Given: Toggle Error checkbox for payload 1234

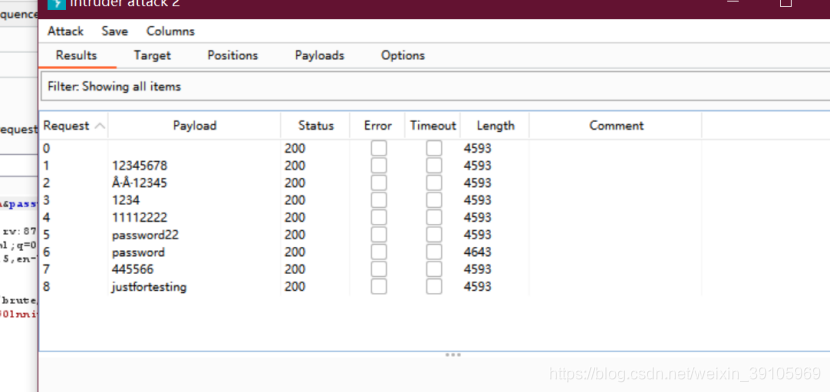Looking at the screenshot, I should click(378, 200).
